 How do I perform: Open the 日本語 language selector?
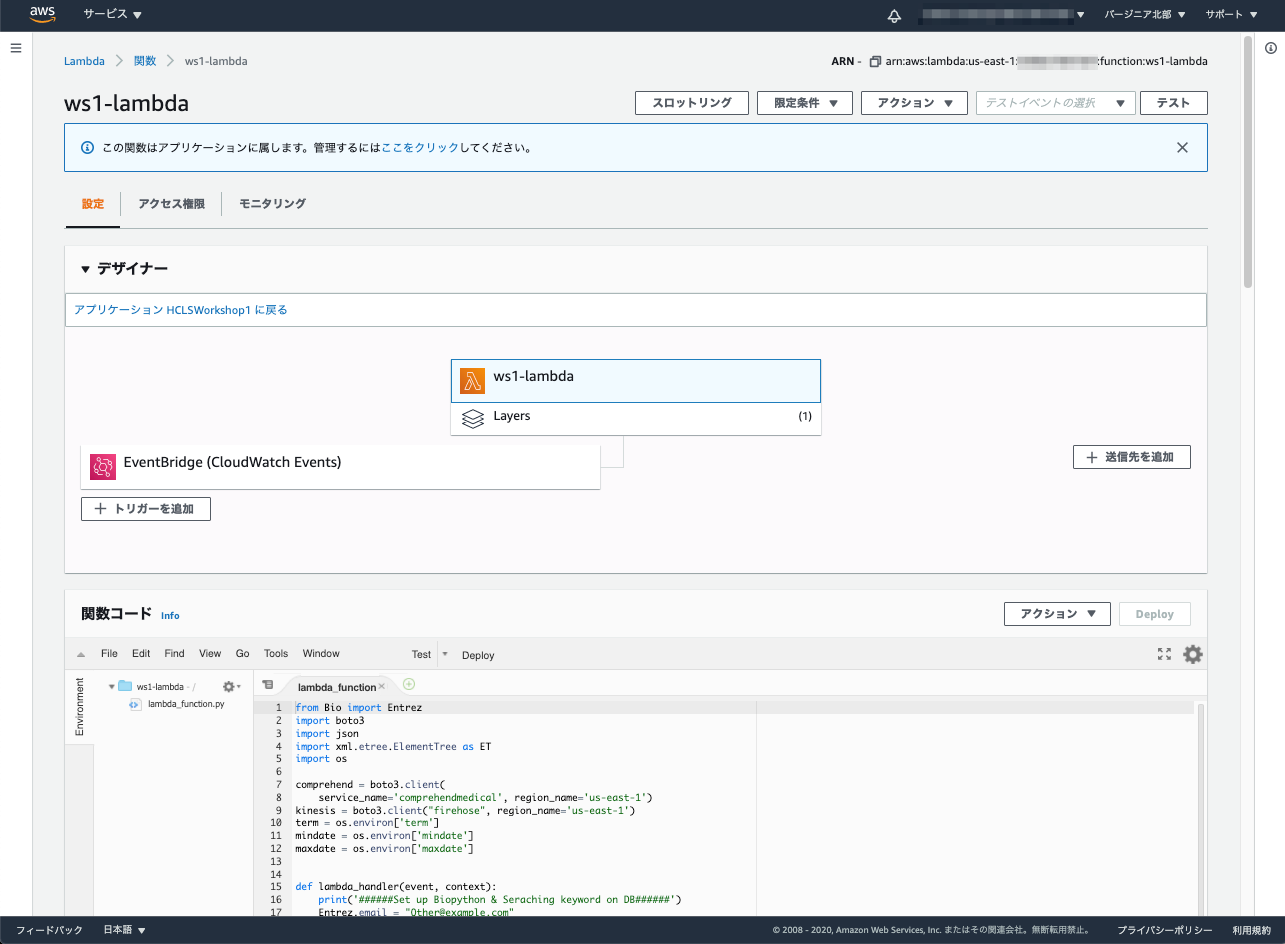[x=125, y=930]
